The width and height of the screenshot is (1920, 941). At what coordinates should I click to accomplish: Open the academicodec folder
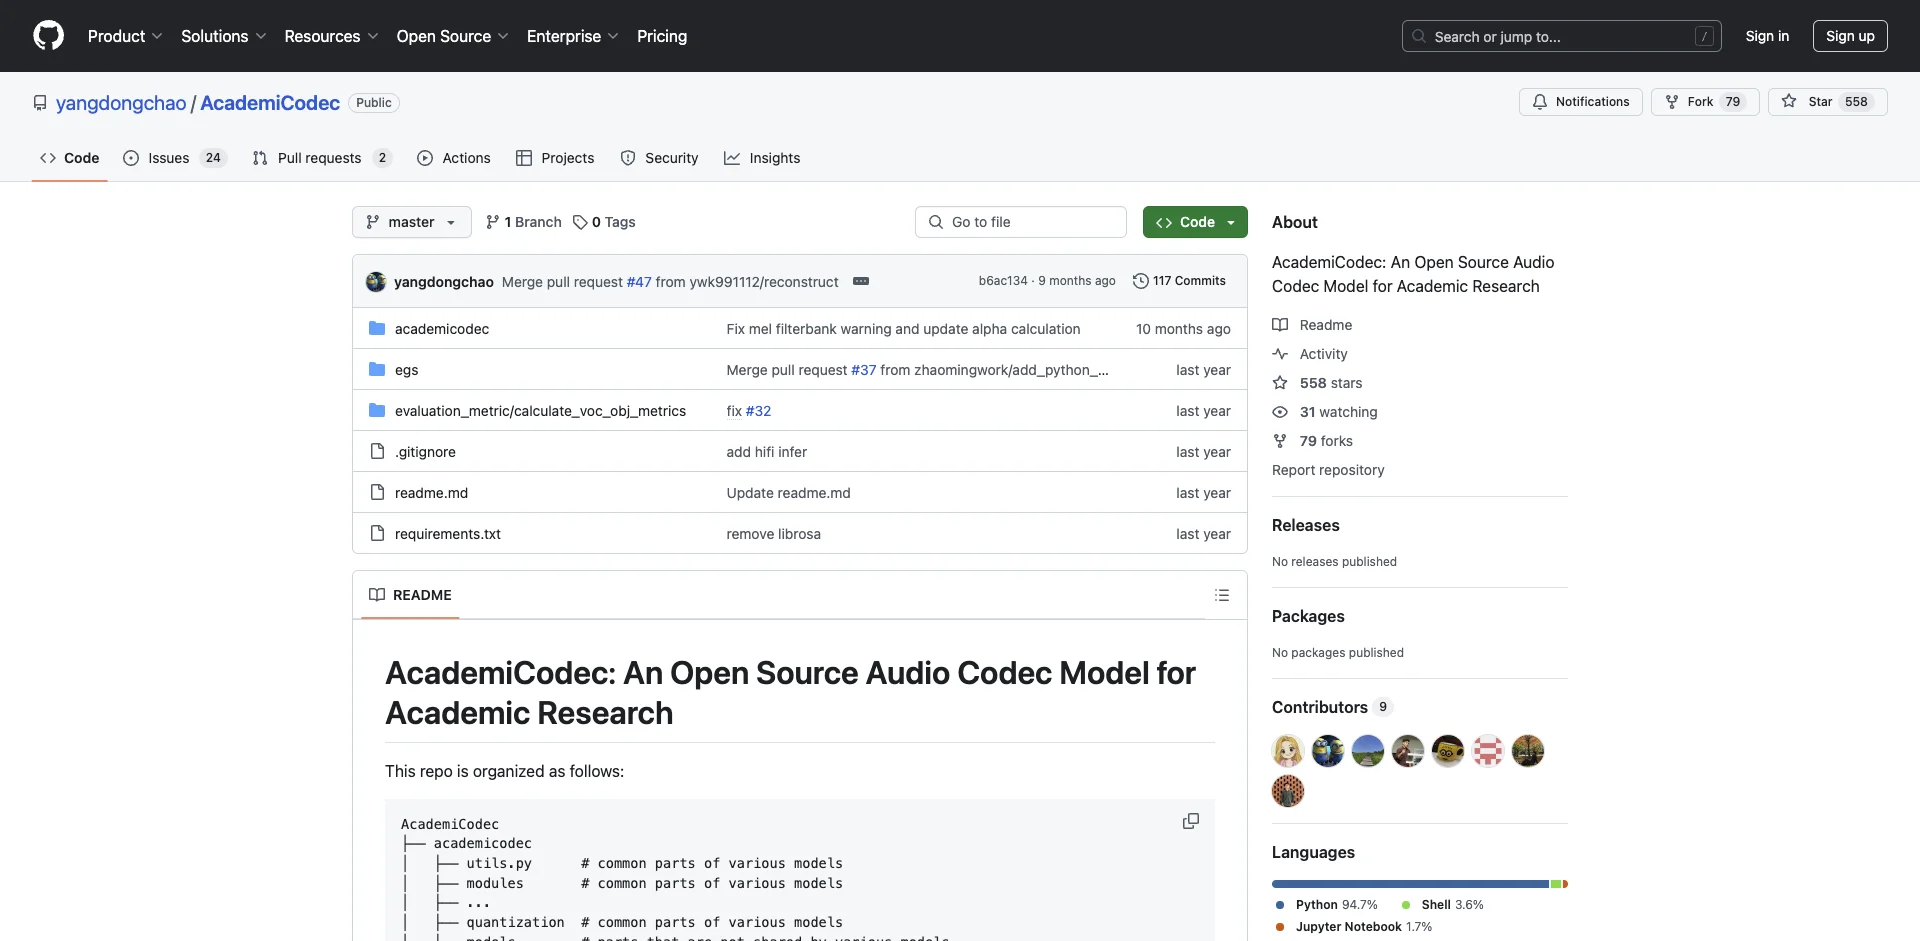(441, 329)
